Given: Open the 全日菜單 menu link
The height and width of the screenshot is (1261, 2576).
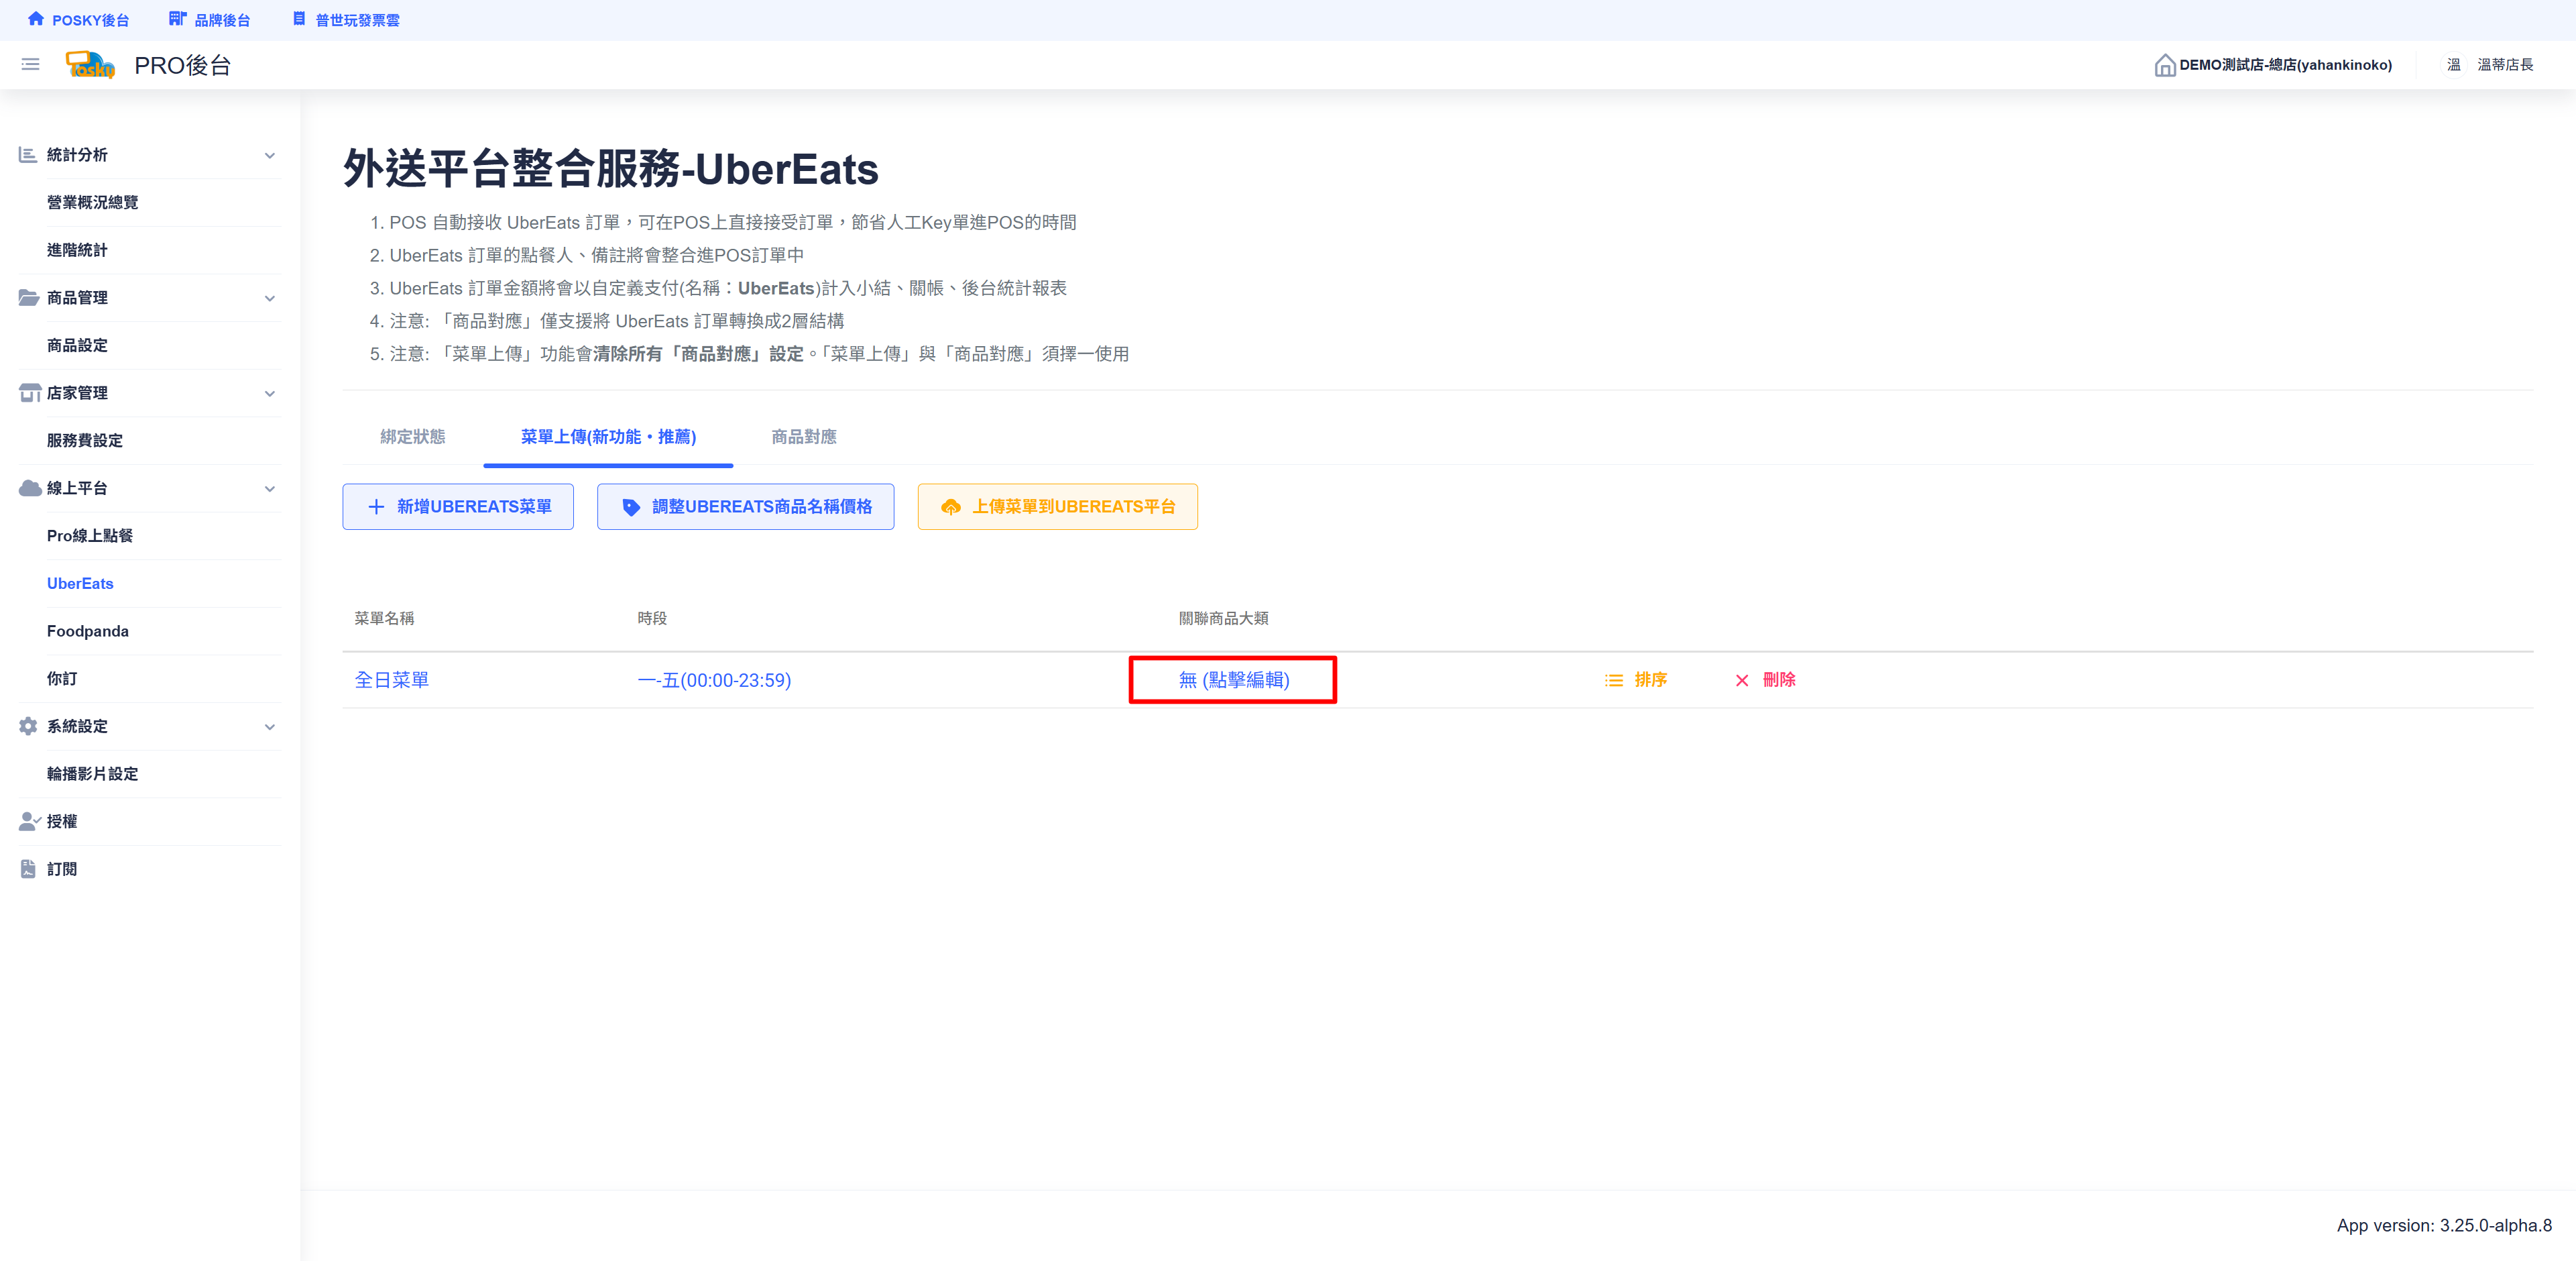Looking at the screenshot, I should tap(391, 680).
